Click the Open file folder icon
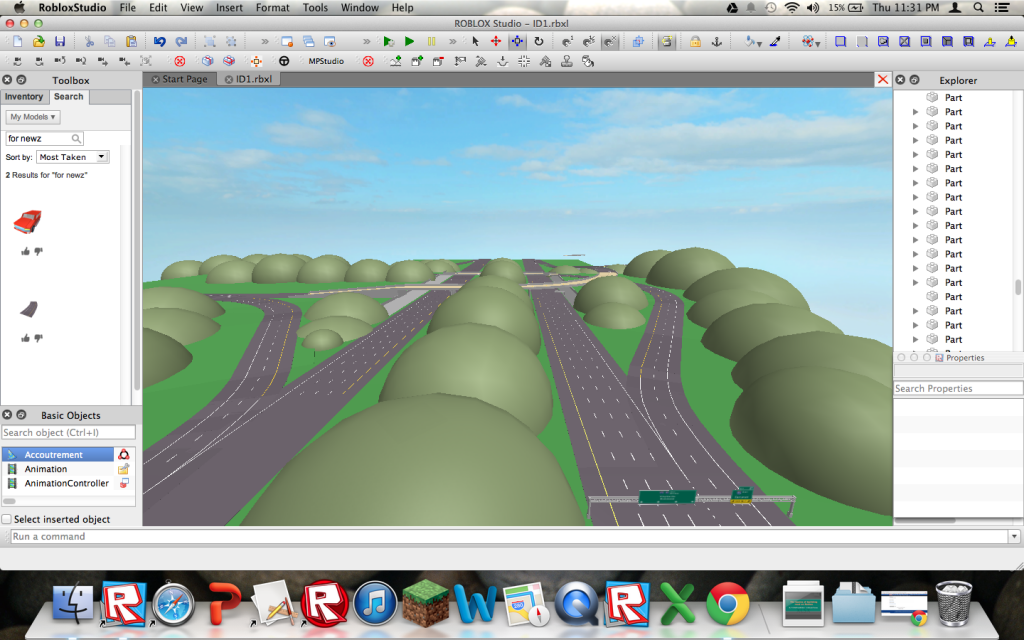 pos(39,41)
